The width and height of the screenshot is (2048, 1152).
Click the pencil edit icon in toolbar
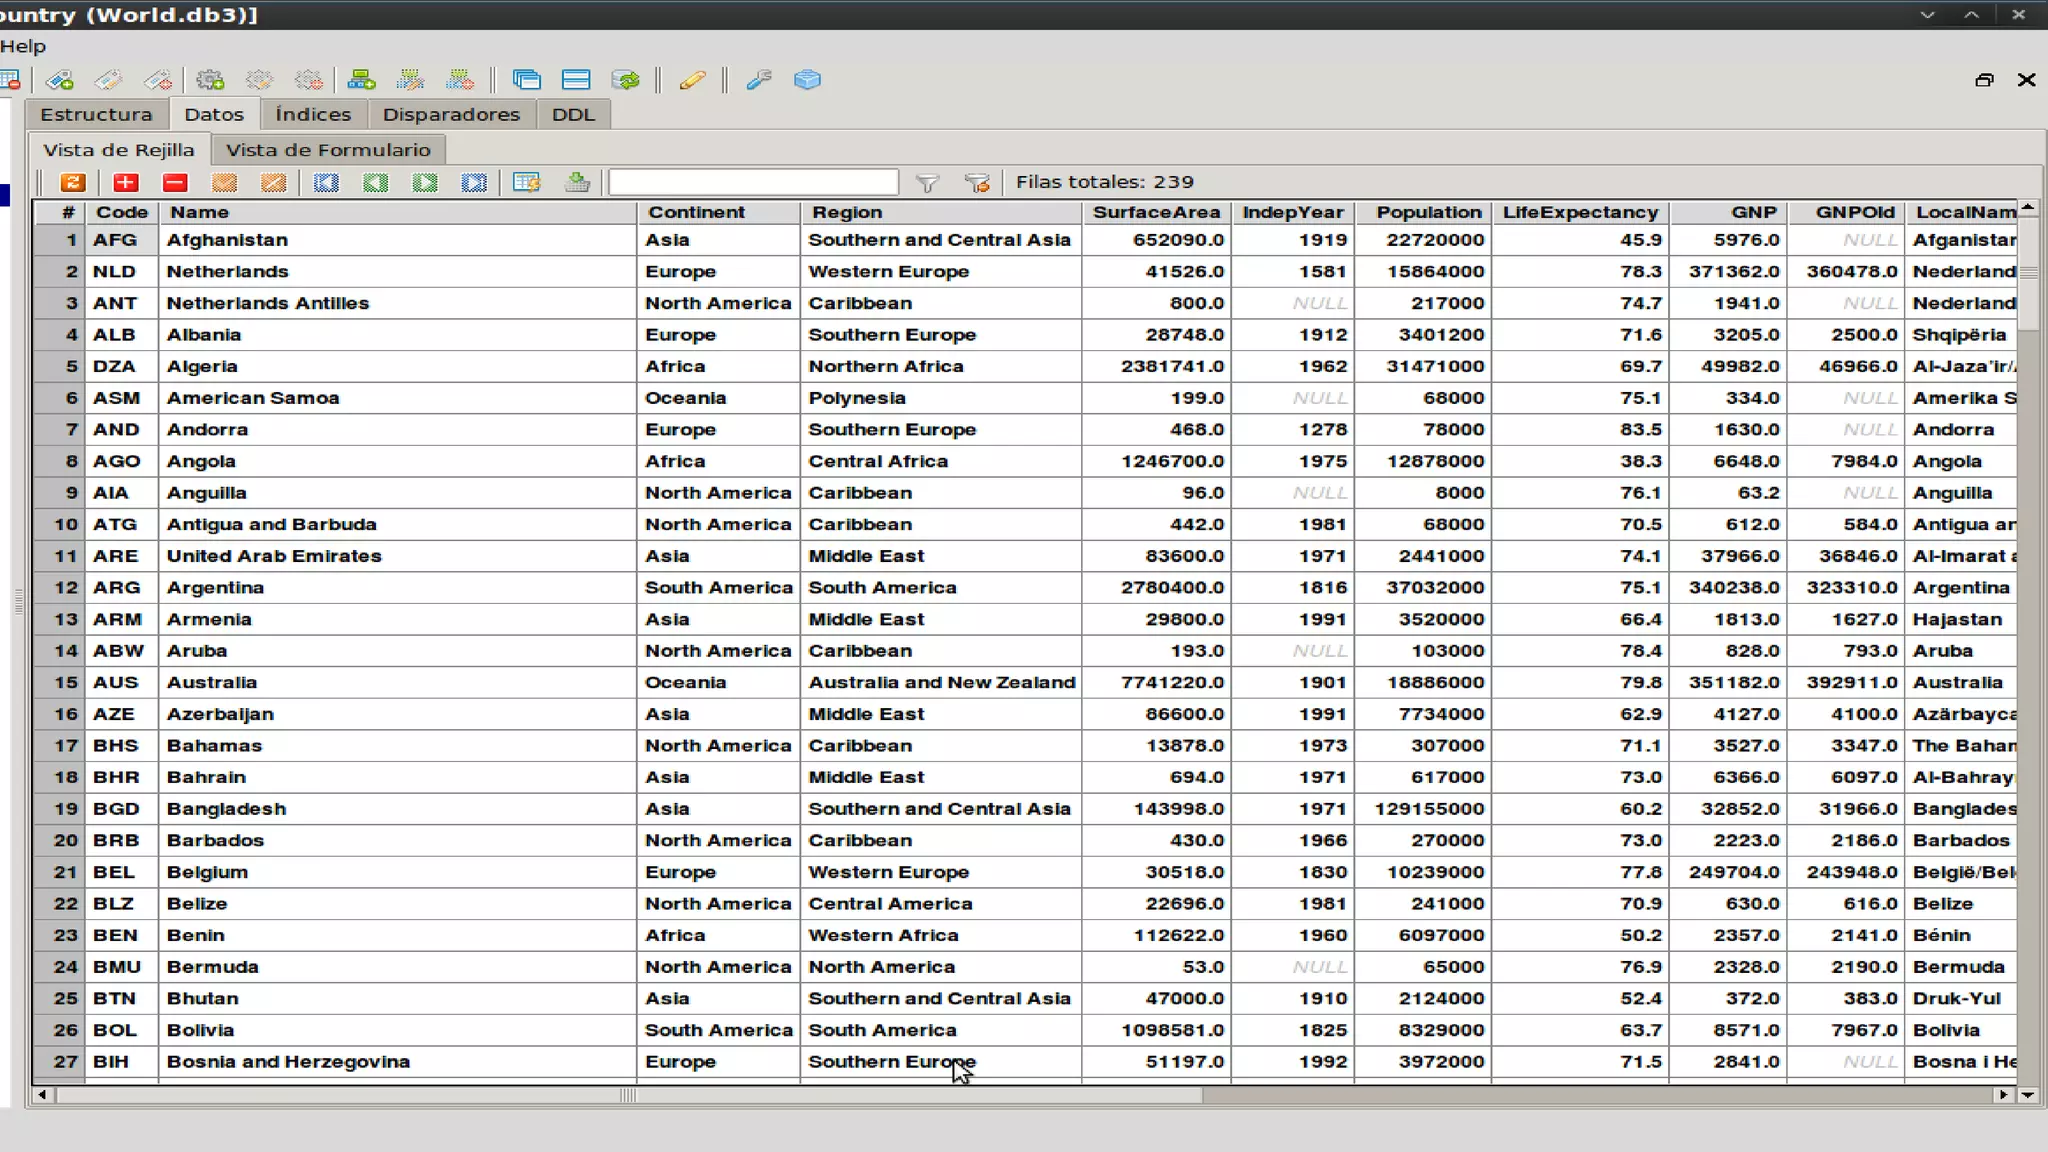coord(692,80)
